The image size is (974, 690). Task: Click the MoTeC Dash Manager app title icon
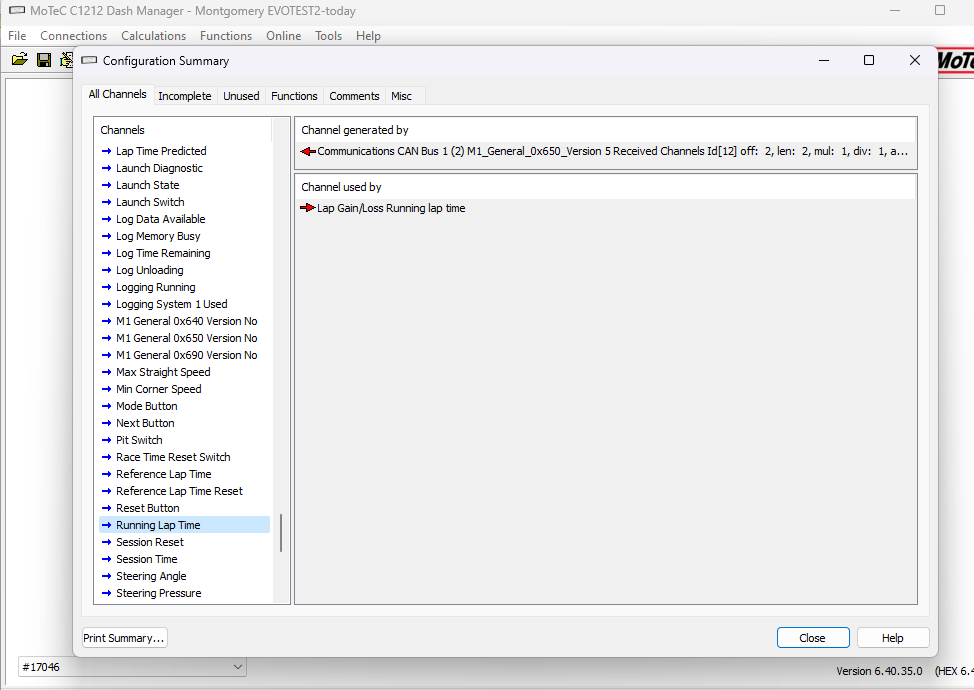[x=17, y=11]
